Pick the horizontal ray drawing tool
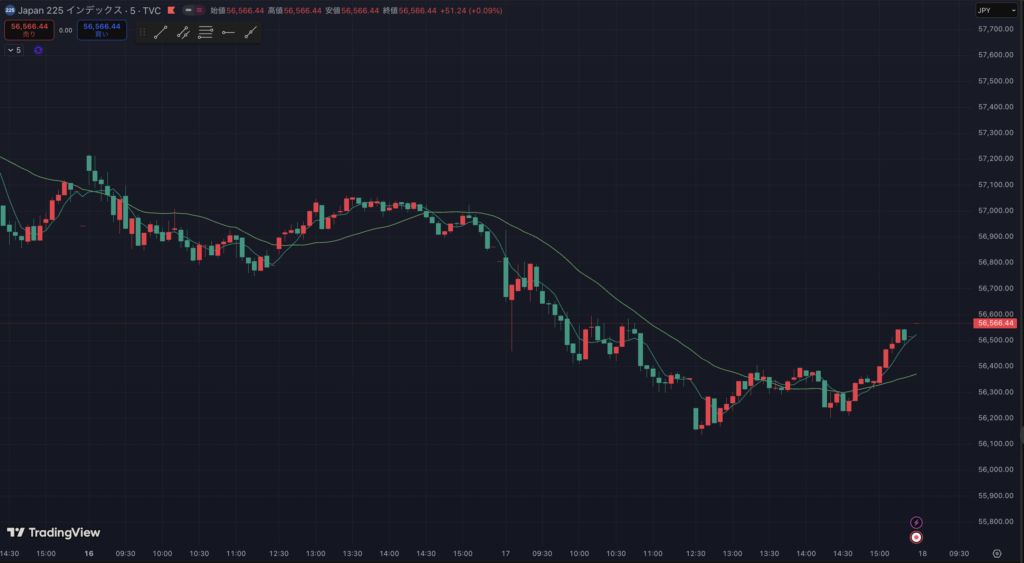Image resolution: width=1024 pixels, height=563 pixels. tap(228, 32)
